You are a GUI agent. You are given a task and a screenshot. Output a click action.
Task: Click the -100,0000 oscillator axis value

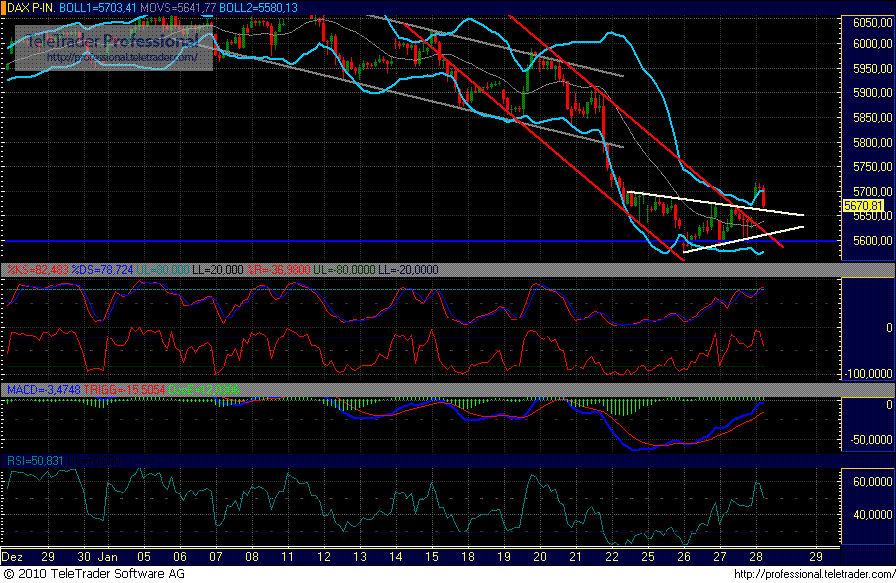[867, 374]
